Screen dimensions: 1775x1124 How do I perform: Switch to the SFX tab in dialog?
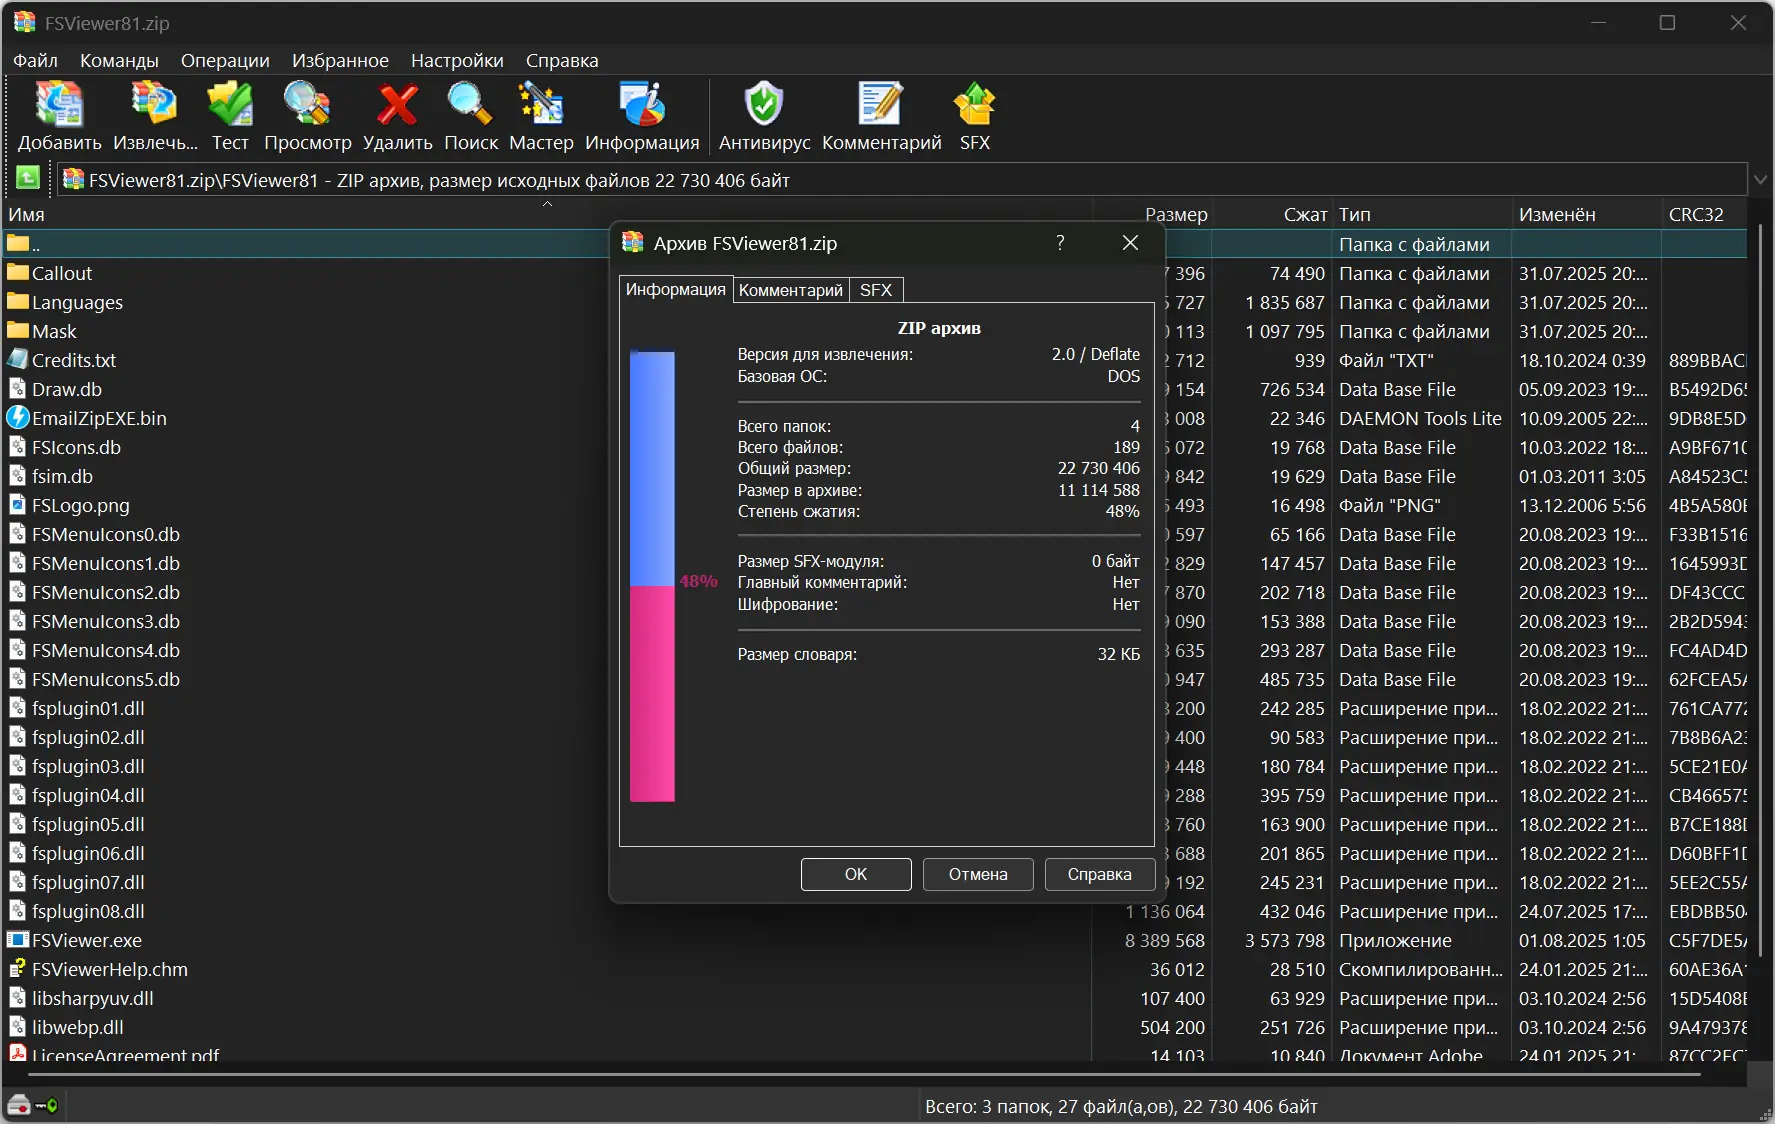[875, 289]
